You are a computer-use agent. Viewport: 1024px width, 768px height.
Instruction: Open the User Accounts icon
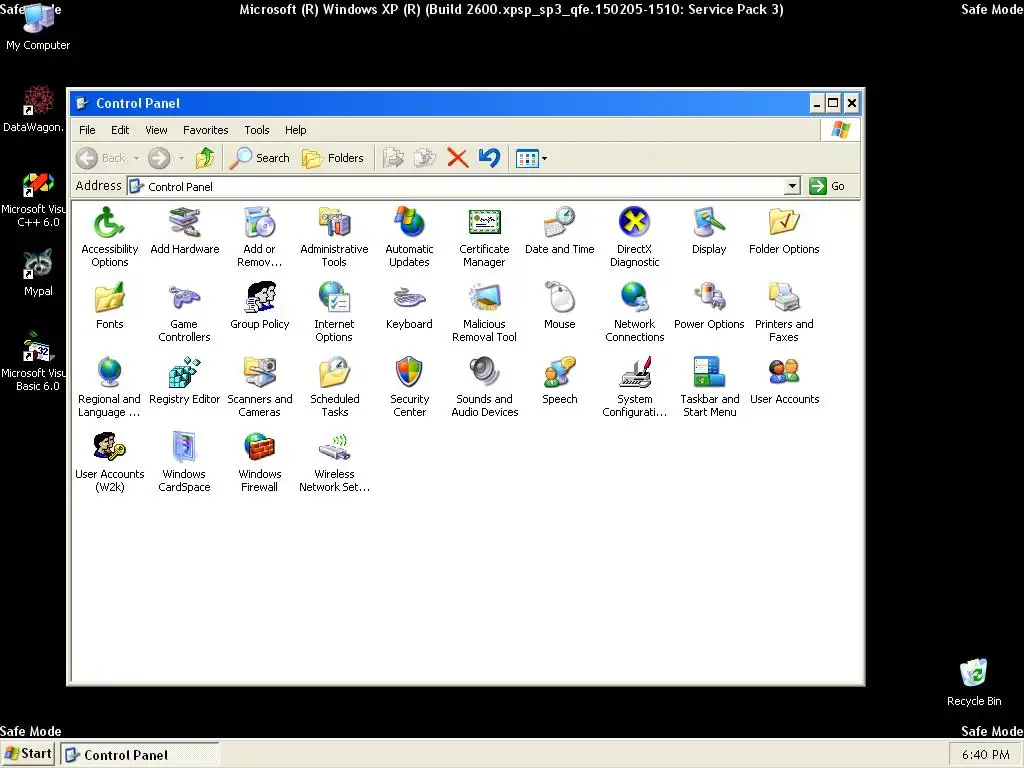point(784,374)
